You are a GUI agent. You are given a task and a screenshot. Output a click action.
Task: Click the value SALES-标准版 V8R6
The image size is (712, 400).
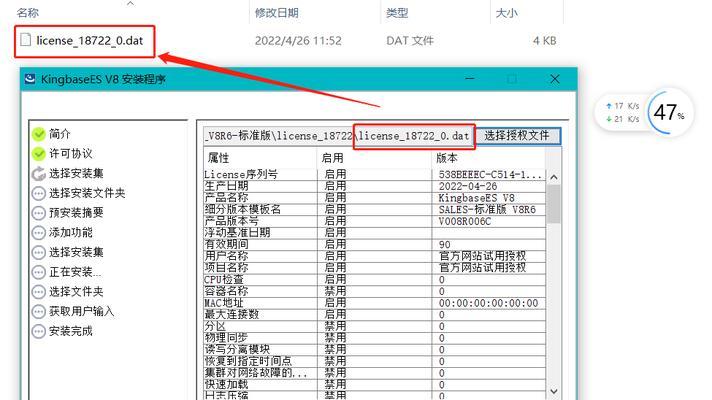(487, 209)
